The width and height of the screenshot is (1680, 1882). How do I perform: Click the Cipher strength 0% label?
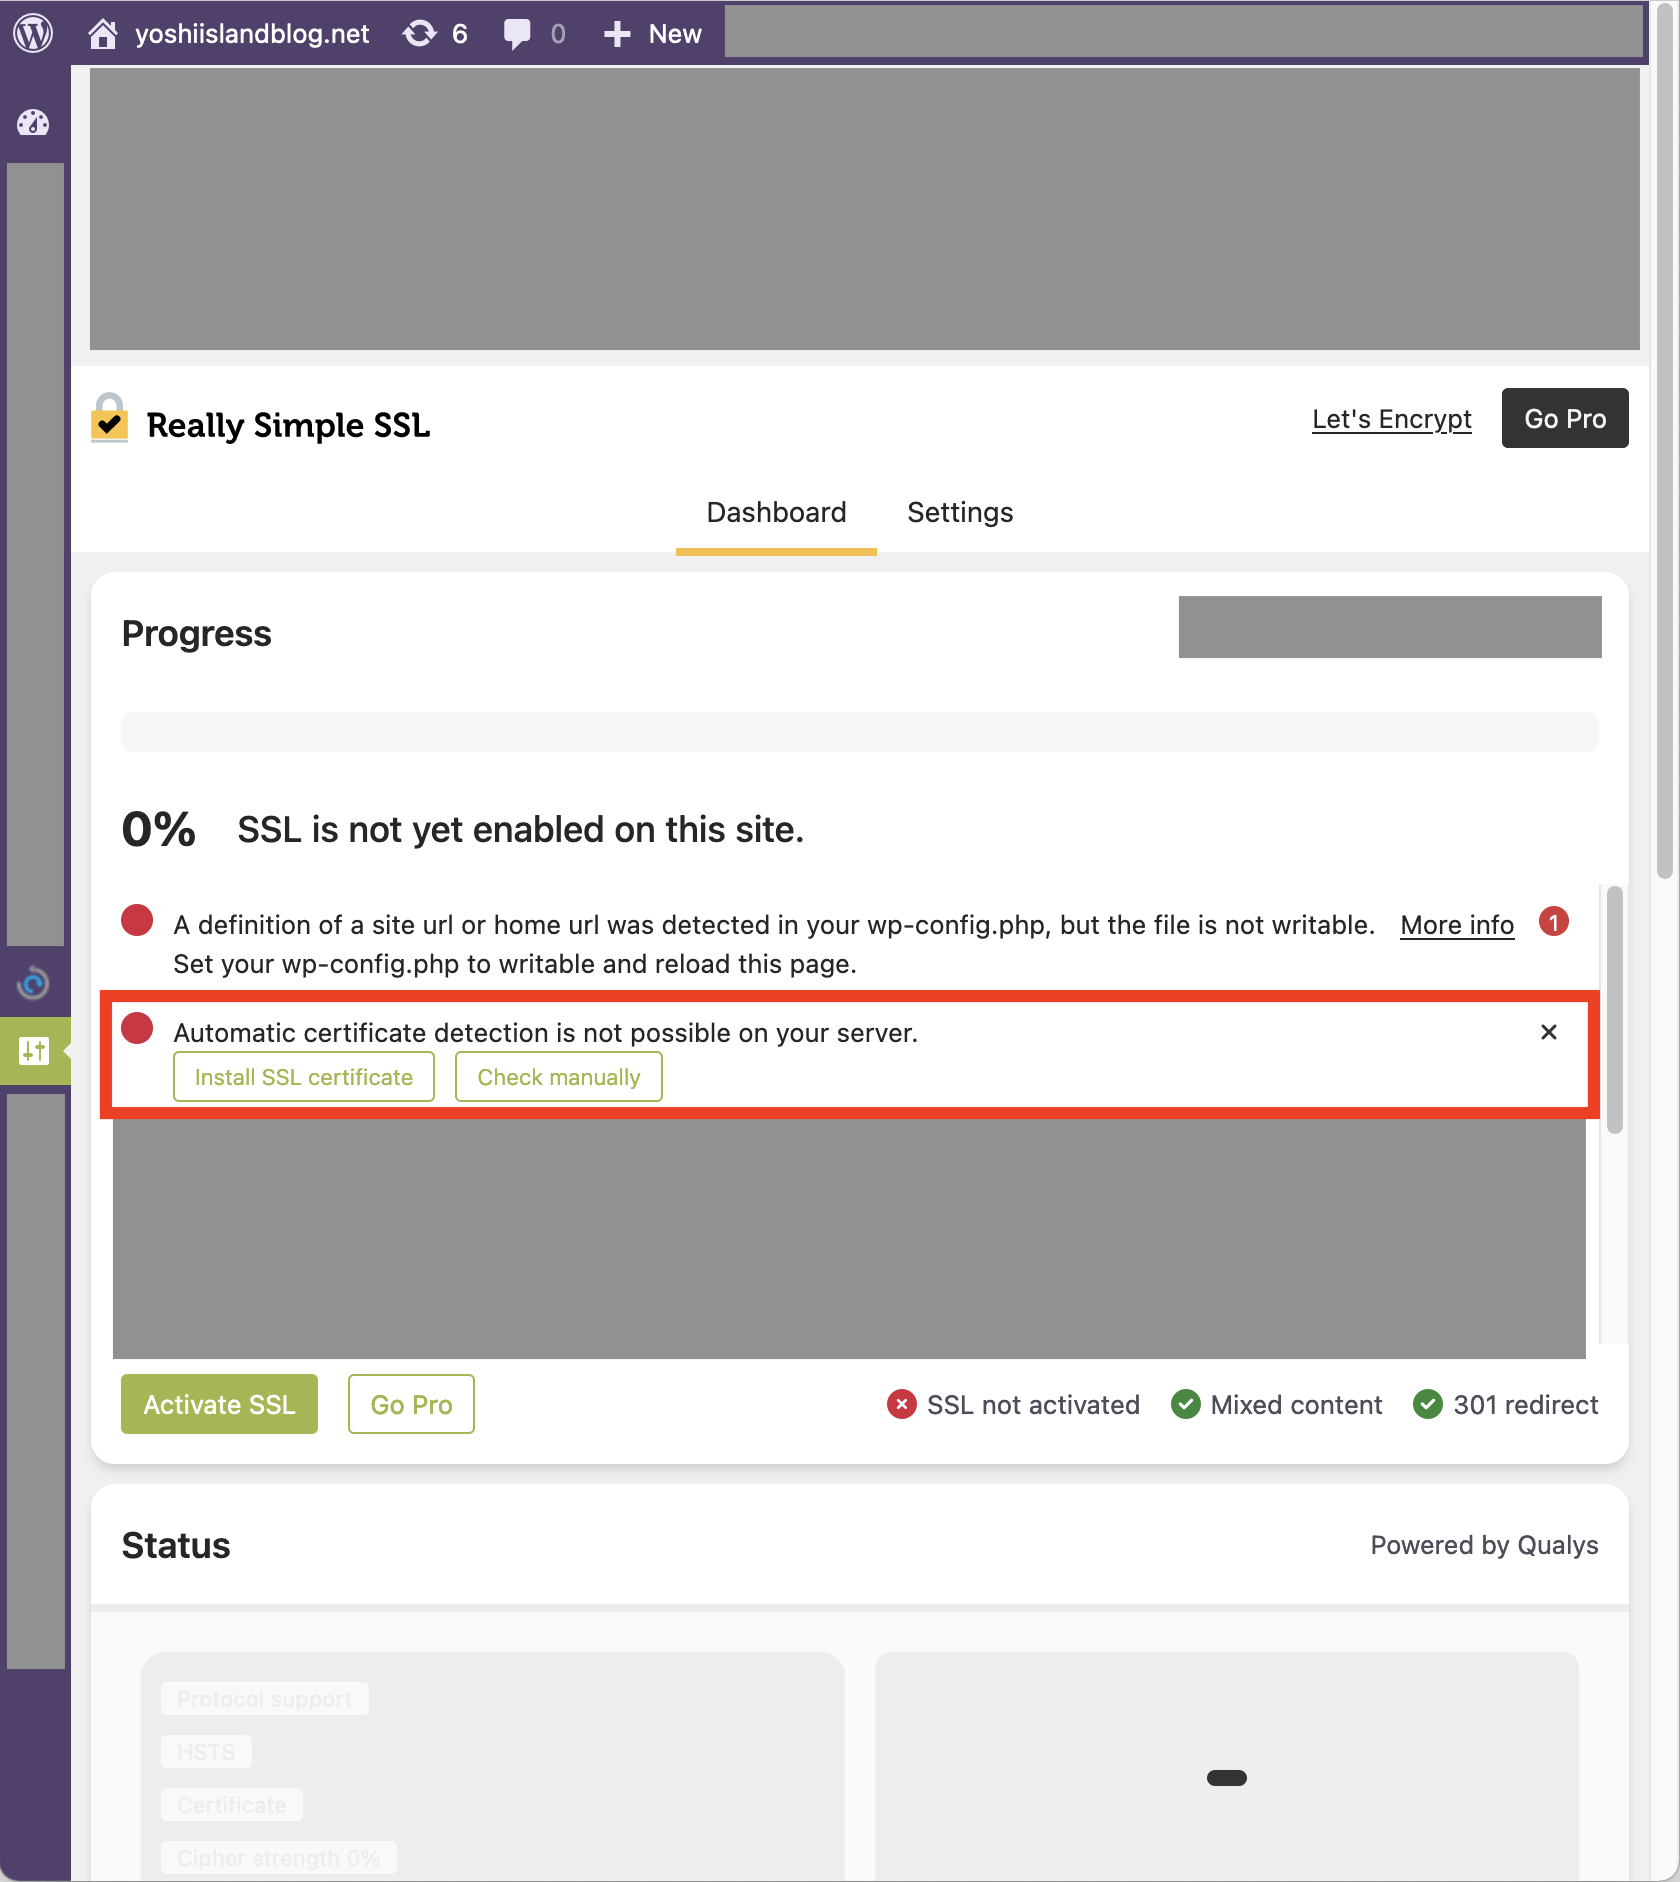point(279,1858)
